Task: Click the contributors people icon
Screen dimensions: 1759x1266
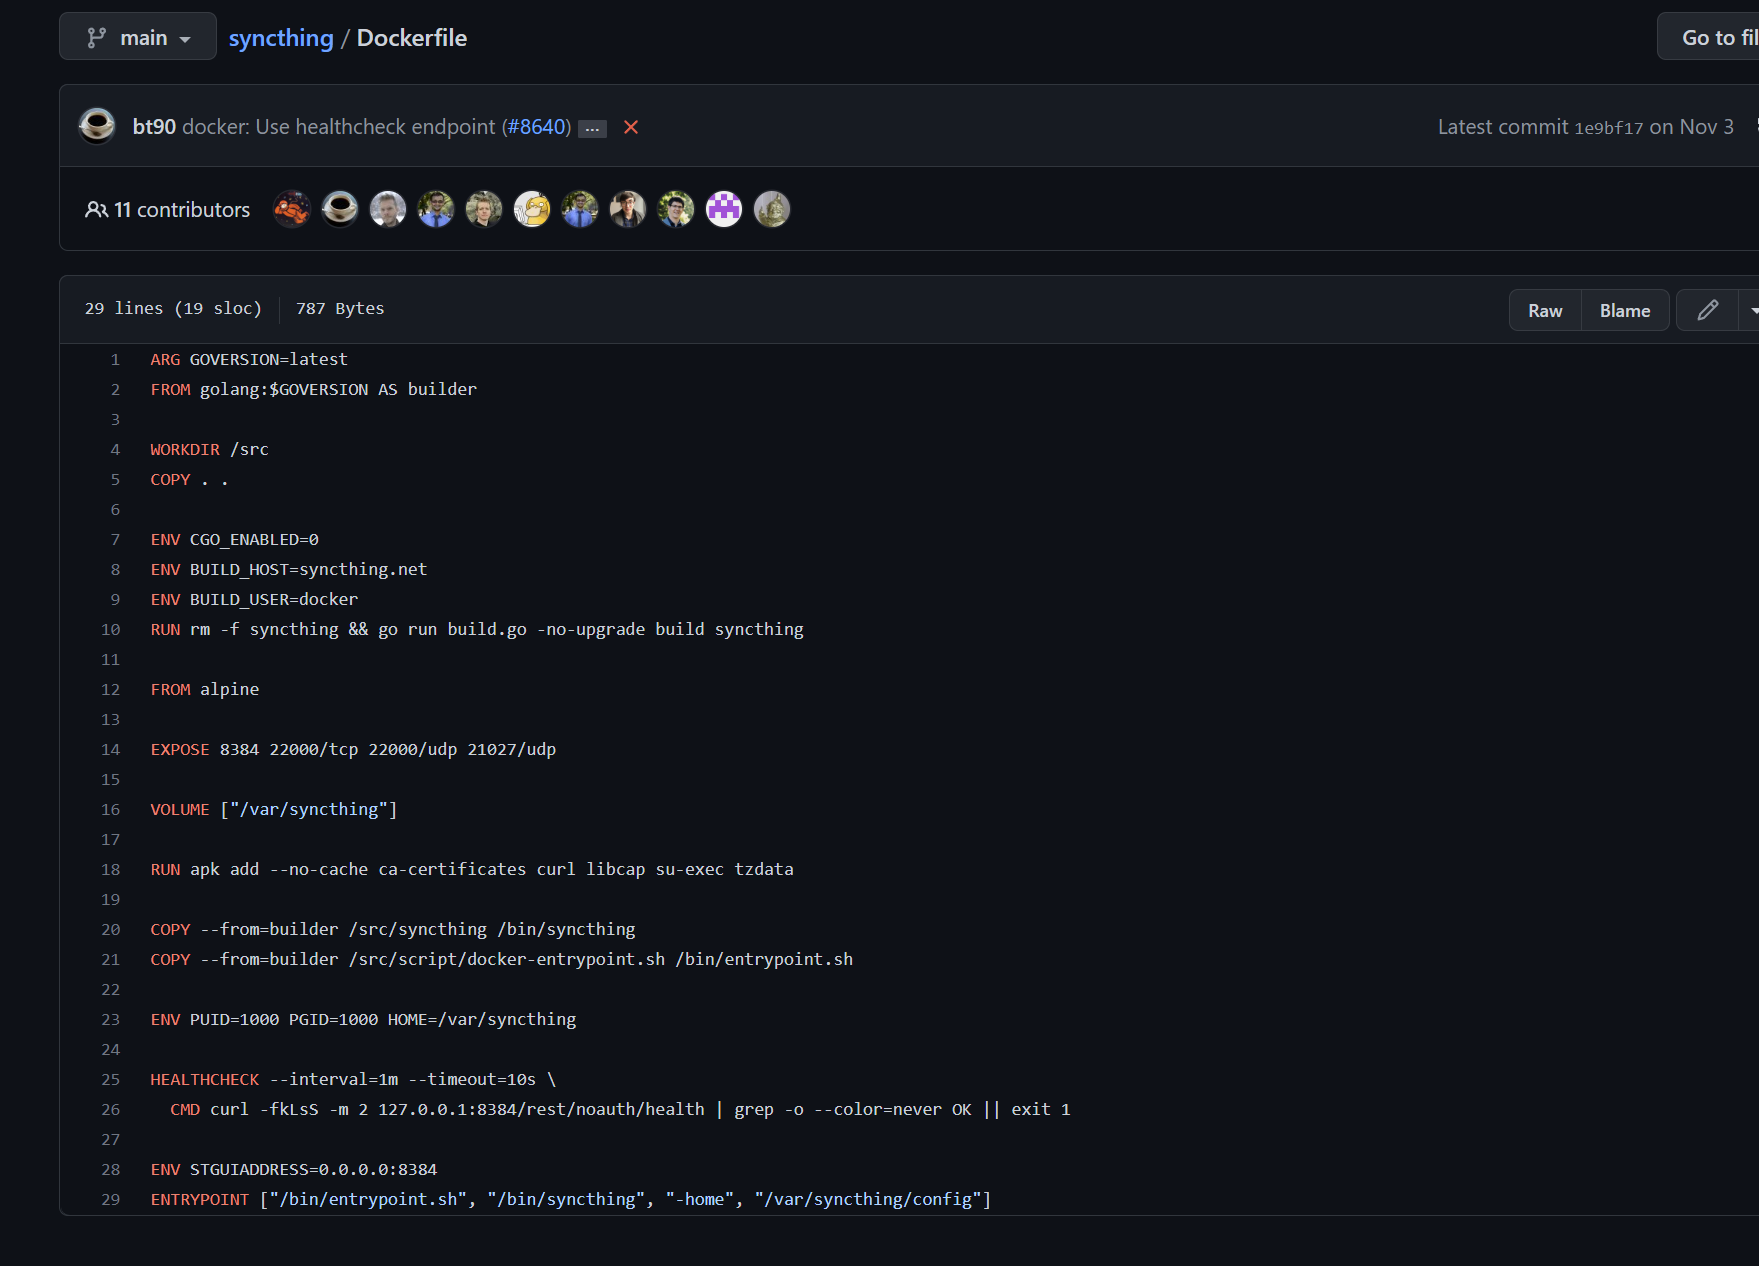Action: tap(97, 209)
